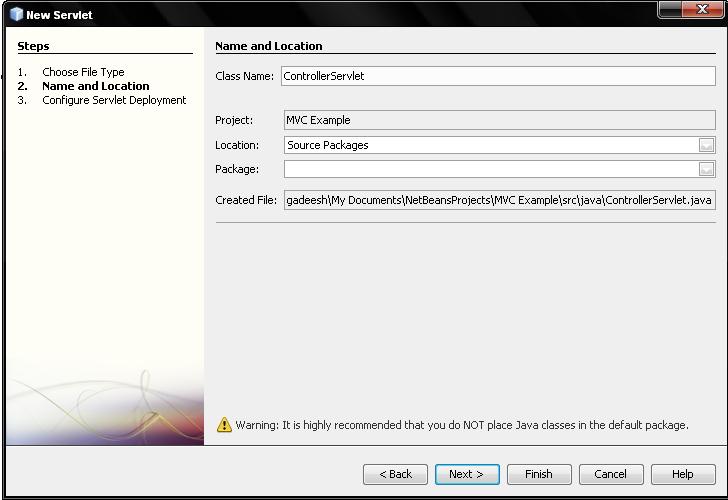Click the 'Class Name:' label

tap(244, 76)
